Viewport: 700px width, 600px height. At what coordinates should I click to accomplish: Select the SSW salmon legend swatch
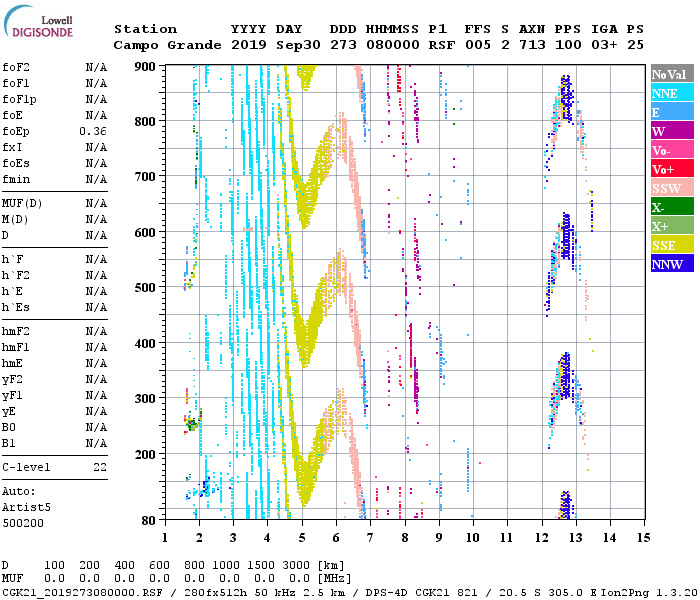pos(672,188)
